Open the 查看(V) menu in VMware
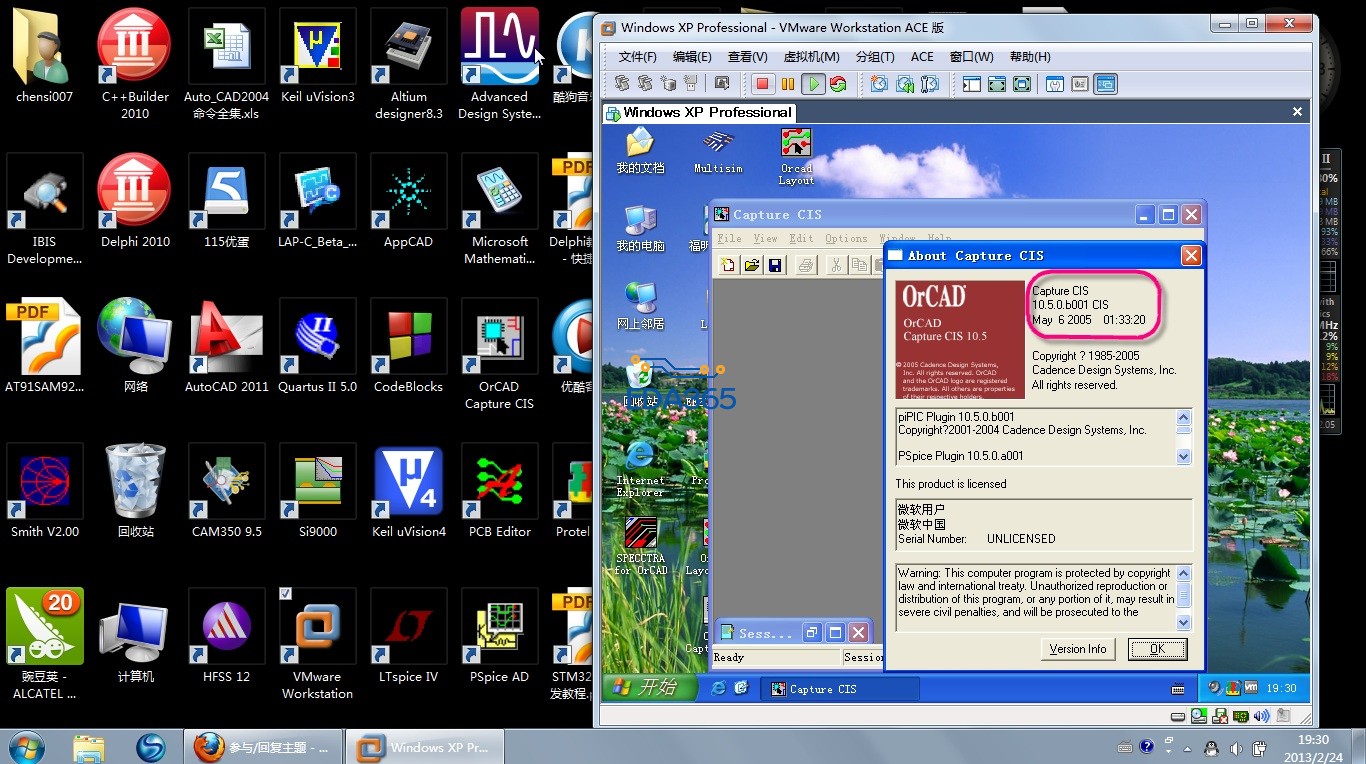Image resolution: width=1366 pixels, height=764 pixels. [x=747, y=57]
